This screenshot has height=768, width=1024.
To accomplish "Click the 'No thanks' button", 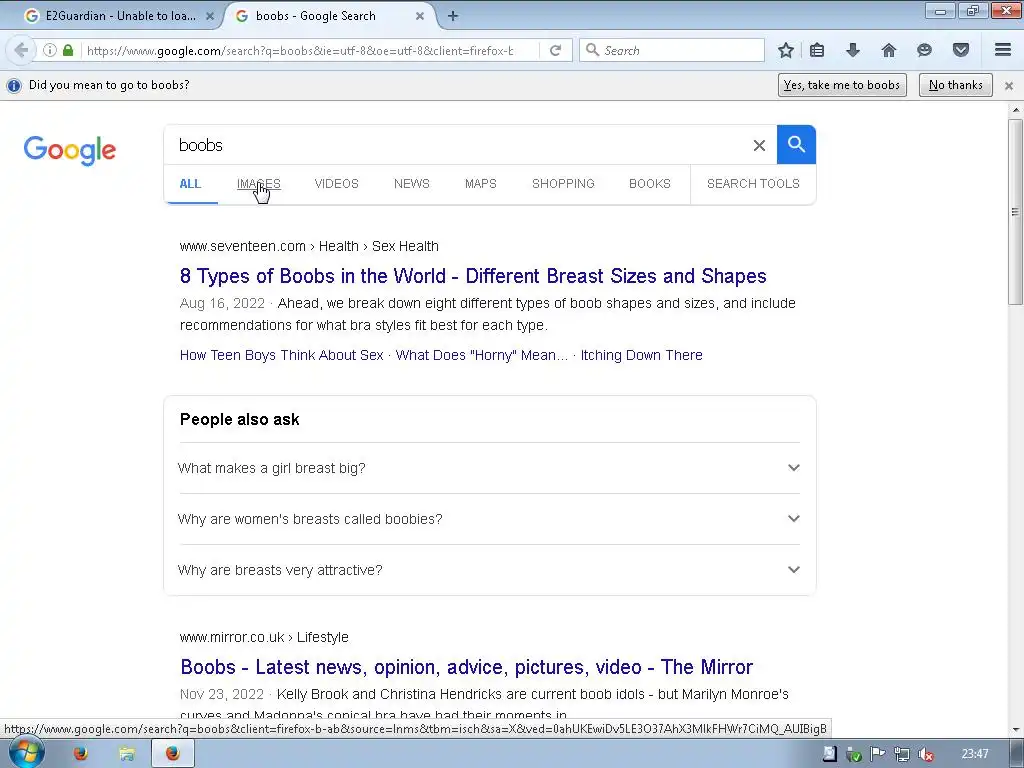I will (955, 85).
